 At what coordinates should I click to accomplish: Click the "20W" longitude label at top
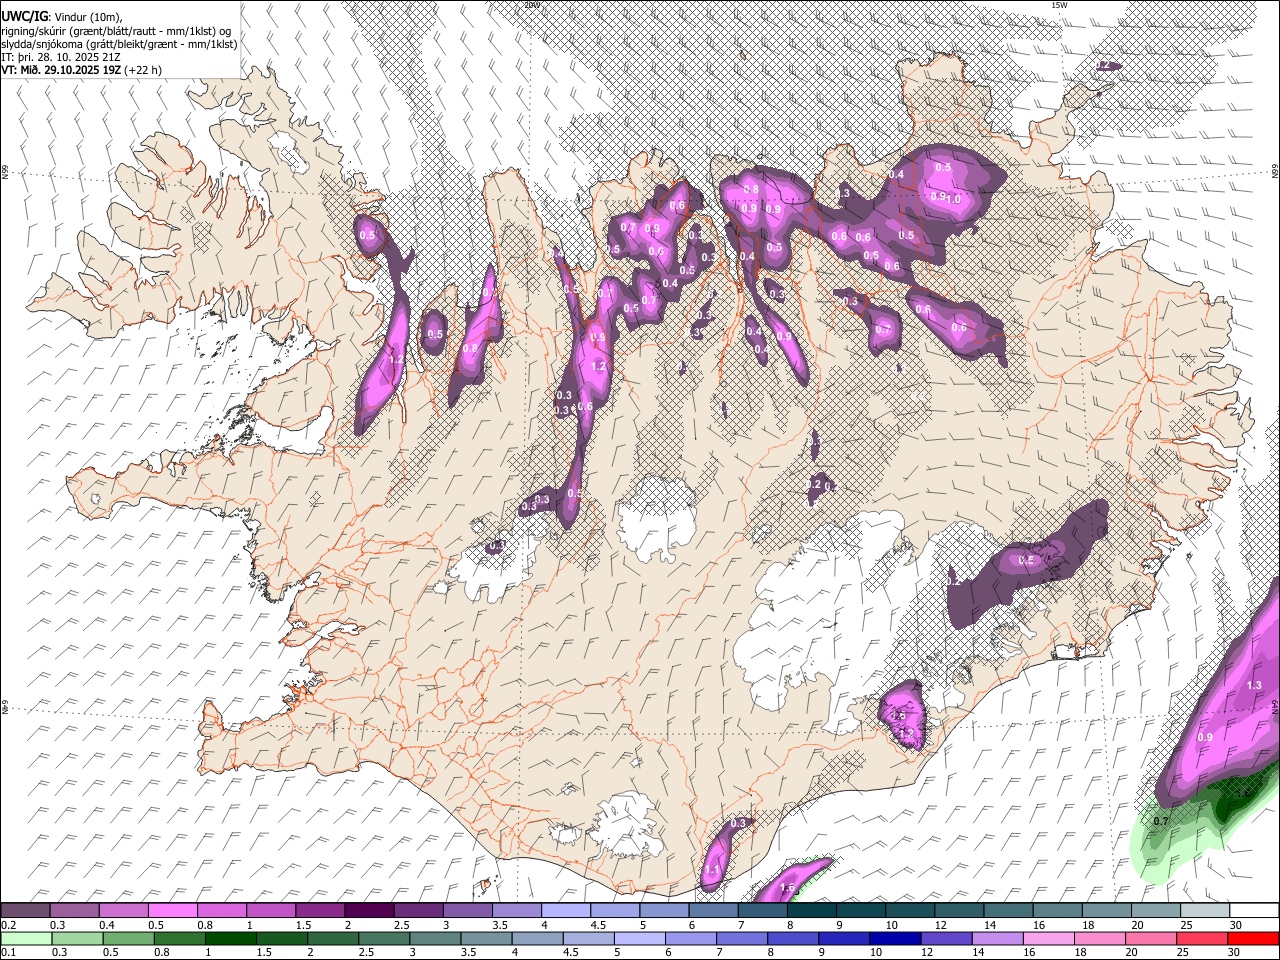[x=532, y=5]
